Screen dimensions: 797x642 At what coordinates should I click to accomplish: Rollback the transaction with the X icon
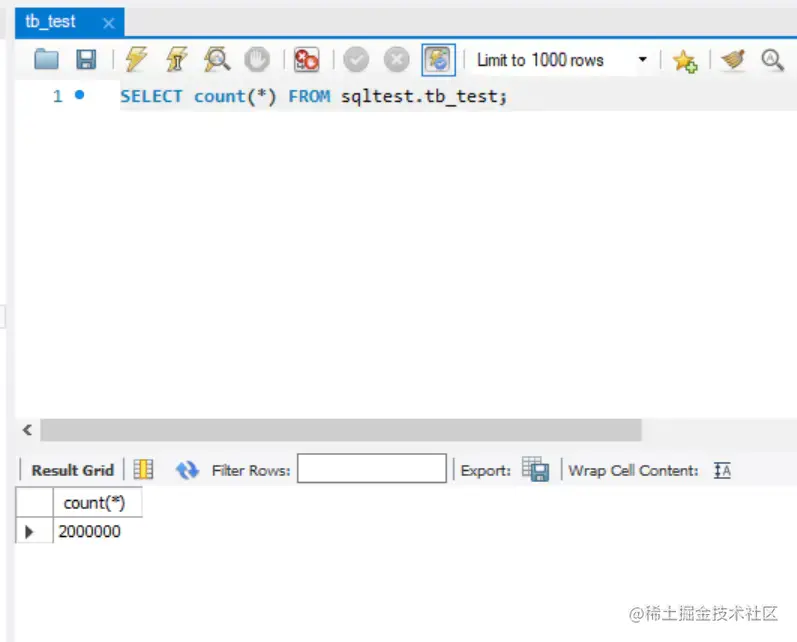pos(396,60)
